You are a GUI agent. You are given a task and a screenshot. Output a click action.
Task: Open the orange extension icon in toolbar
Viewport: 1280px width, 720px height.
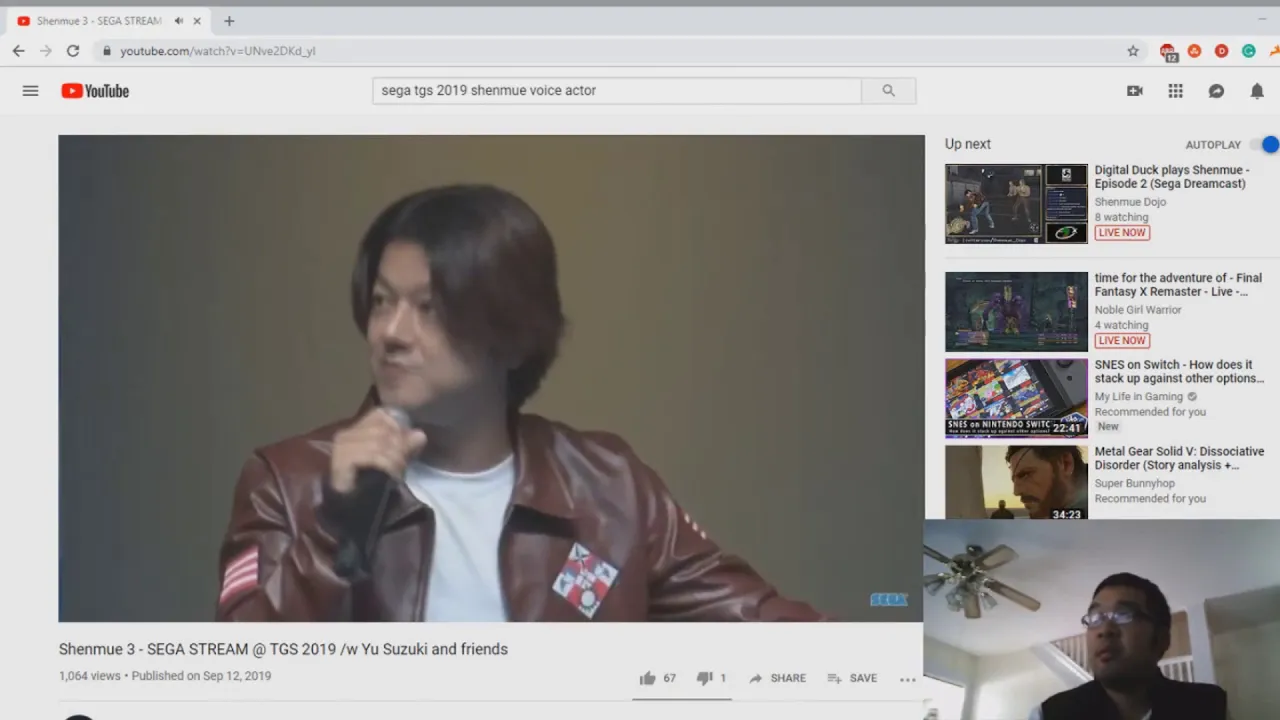[x=1194, y=51]
